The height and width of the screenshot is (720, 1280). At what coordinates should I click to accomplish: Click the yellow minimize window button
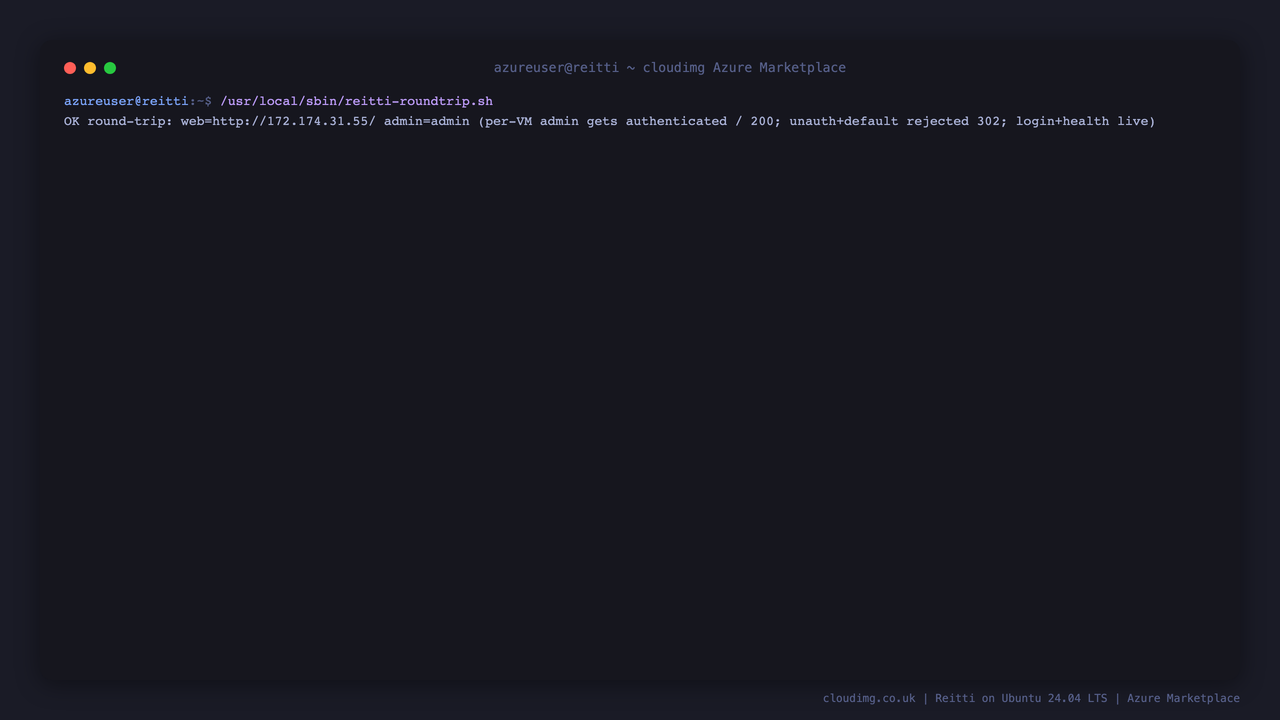[90, 68]
